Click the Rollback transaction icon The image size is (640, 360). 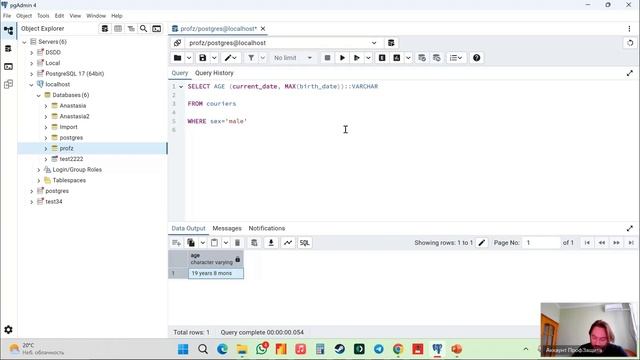click(x=437, y=58)
